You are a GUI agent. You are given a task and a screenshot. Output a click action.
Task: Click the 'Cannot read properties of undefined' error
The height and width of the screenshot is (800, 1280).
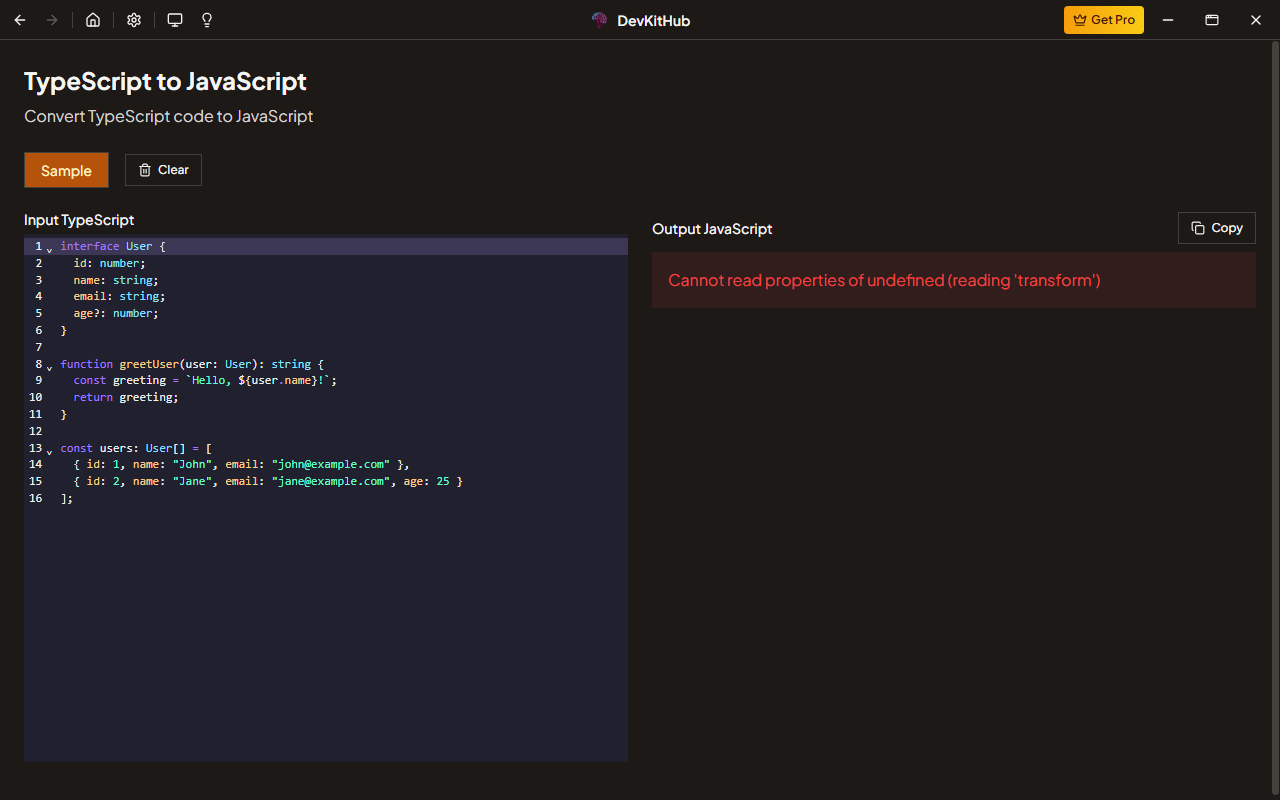(x=884, y=280)
